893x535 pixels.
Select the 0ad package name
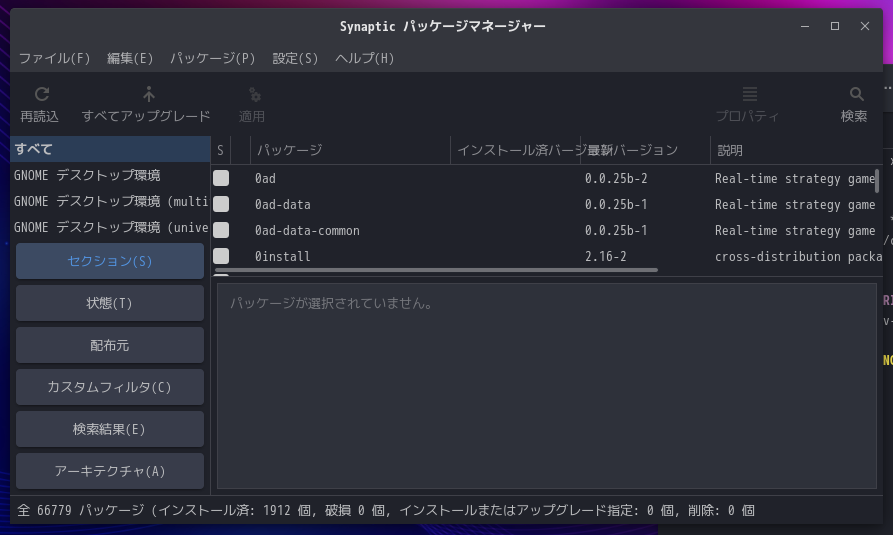[265, 178]
